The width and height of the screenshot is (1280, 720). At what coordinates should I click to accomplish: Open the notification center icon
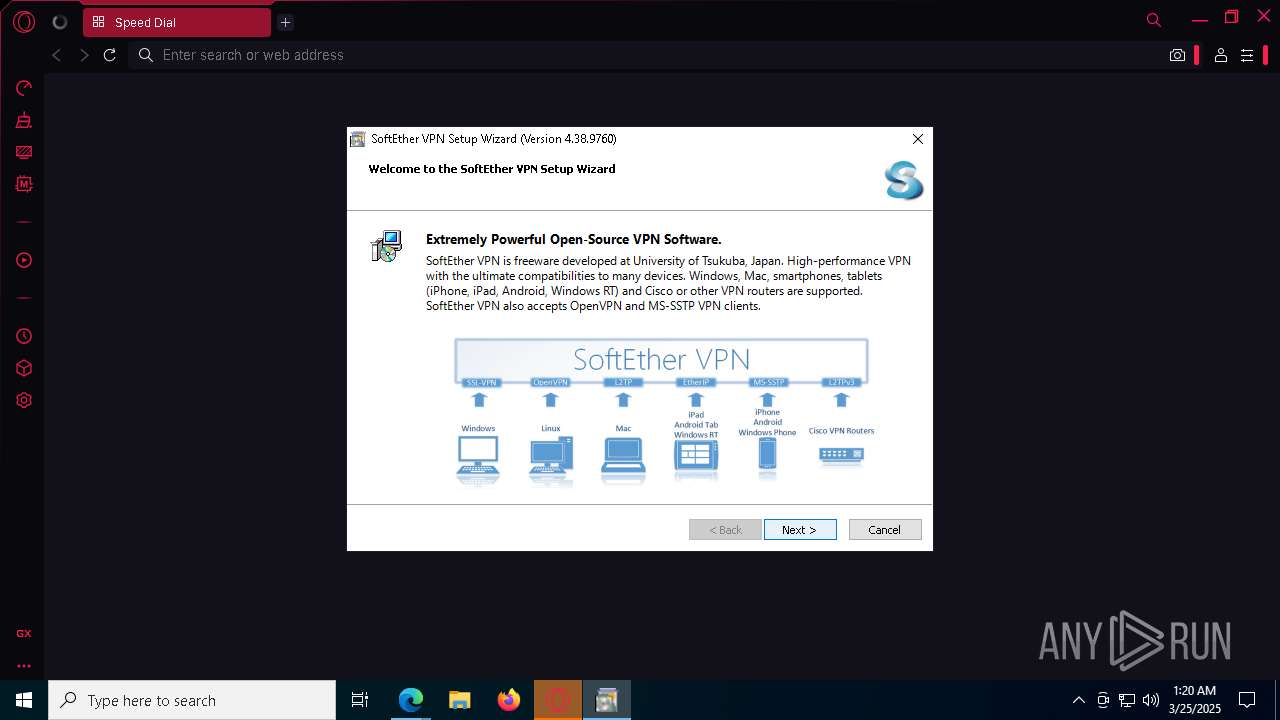(x=1247, y=700)
